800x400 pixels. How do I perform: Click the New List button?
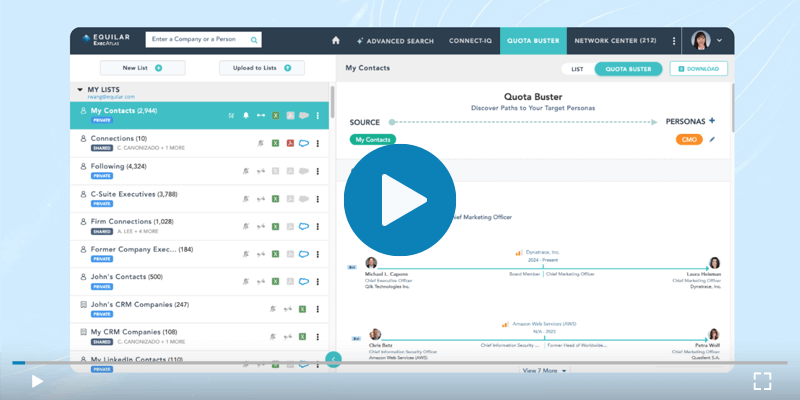141,68
